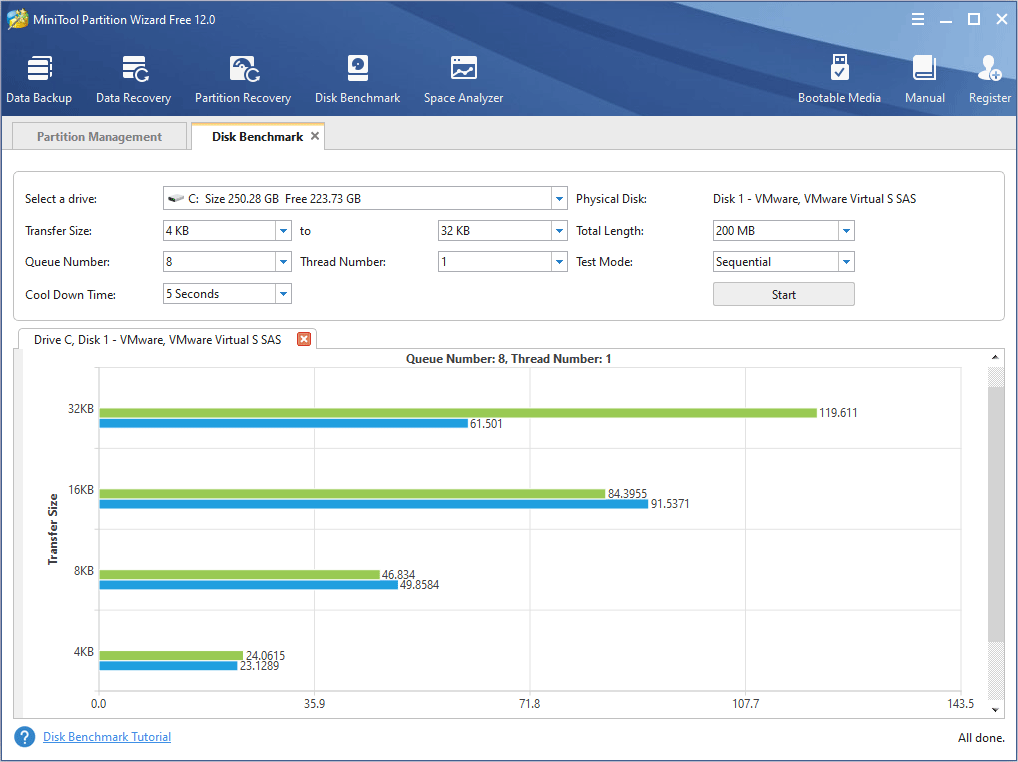Open the Test Mode dropdown
This screenshot has width=1018, height=762.
coord(846,262)
